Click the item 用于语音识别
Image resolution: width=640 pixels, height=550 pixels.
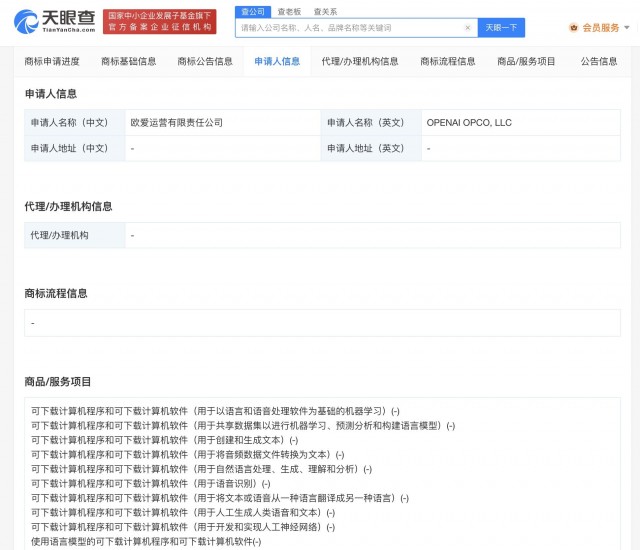point(151,484)
